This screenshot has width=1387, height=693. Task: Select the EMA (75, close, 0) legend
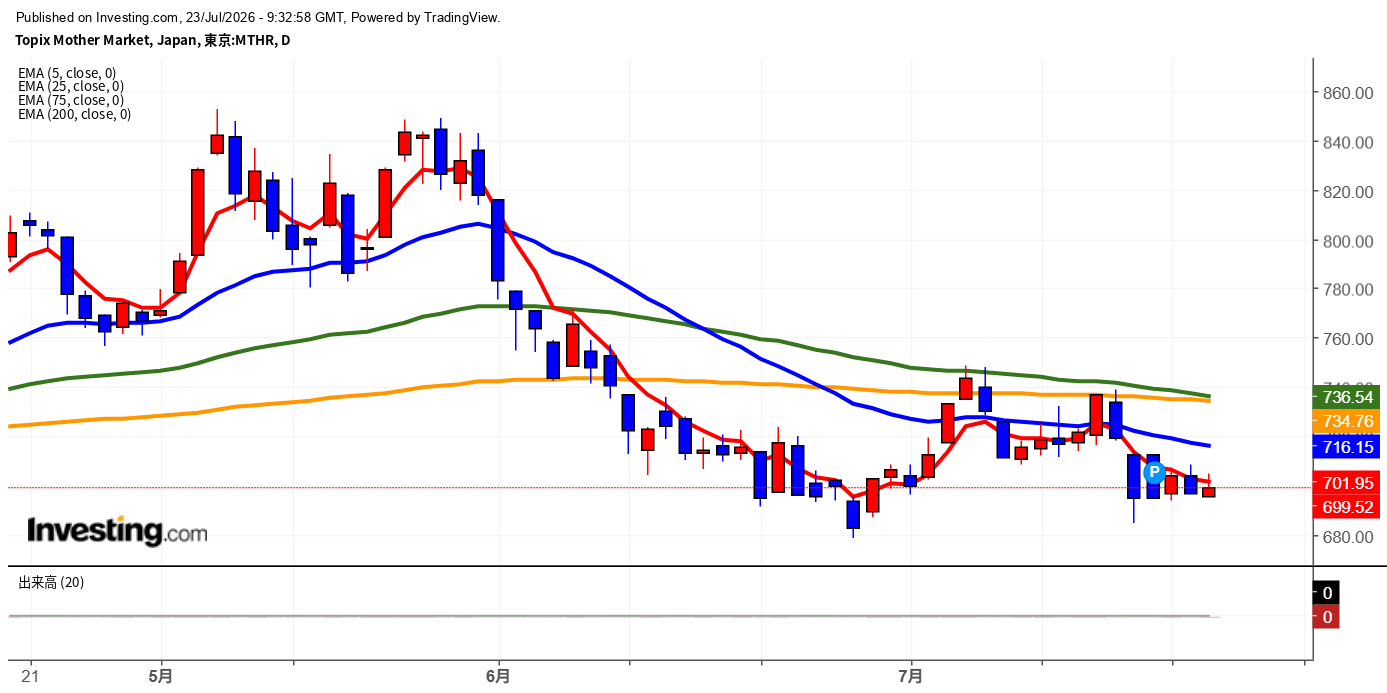pos(71,100)
